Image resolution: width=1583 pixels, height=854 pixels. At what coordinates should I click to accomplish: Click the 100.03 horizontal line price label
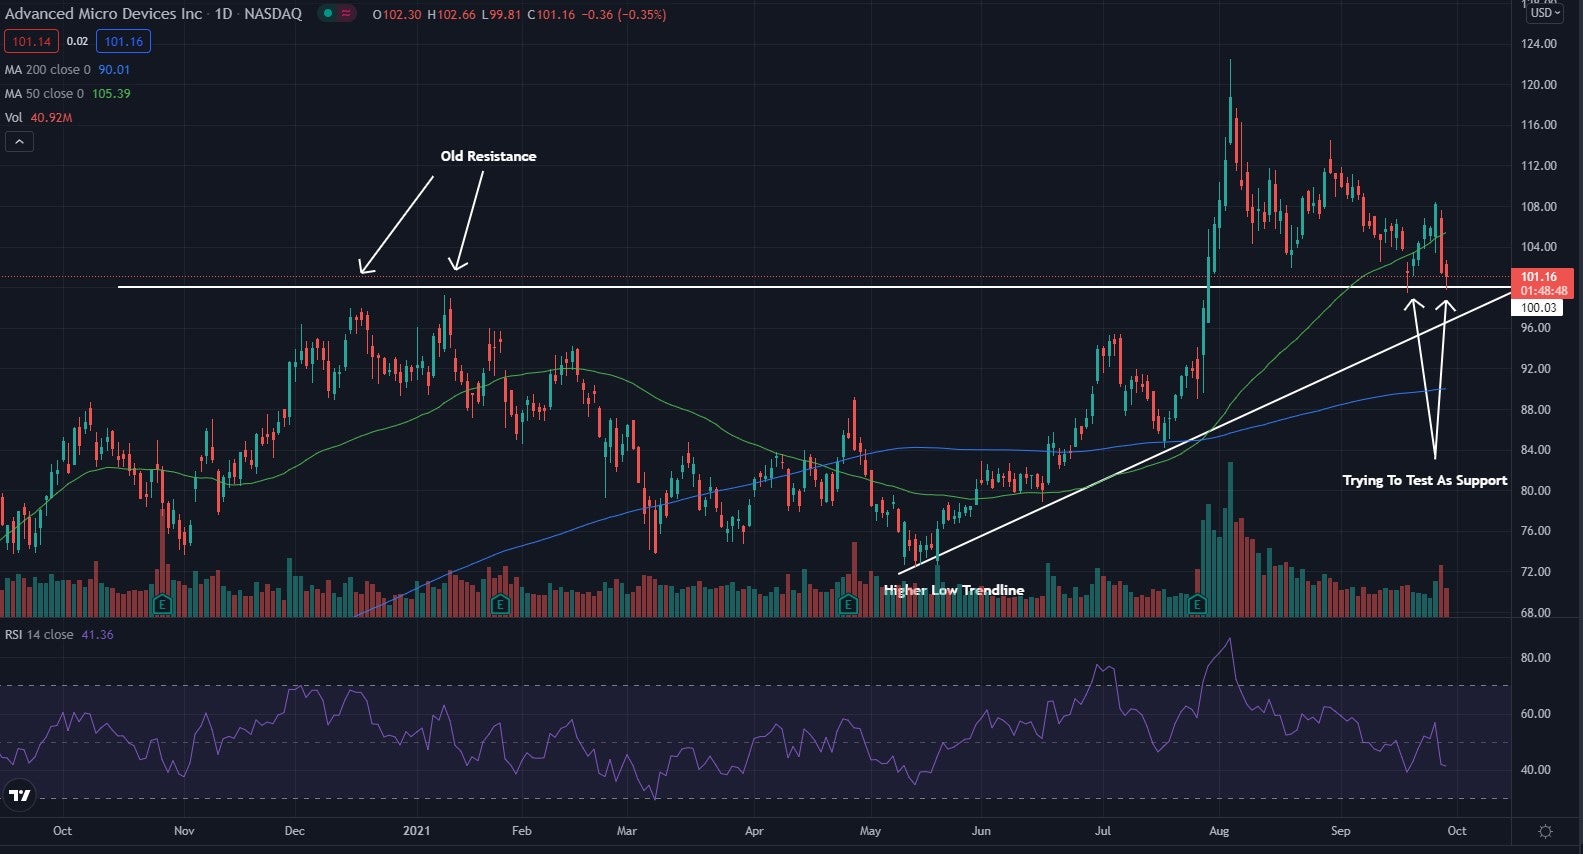click(x=1538, y=308)
